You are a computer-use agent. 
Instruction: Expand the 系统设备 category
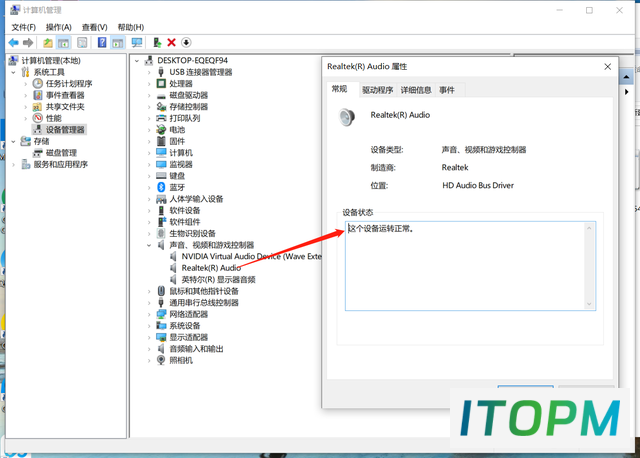coord(149,326)
